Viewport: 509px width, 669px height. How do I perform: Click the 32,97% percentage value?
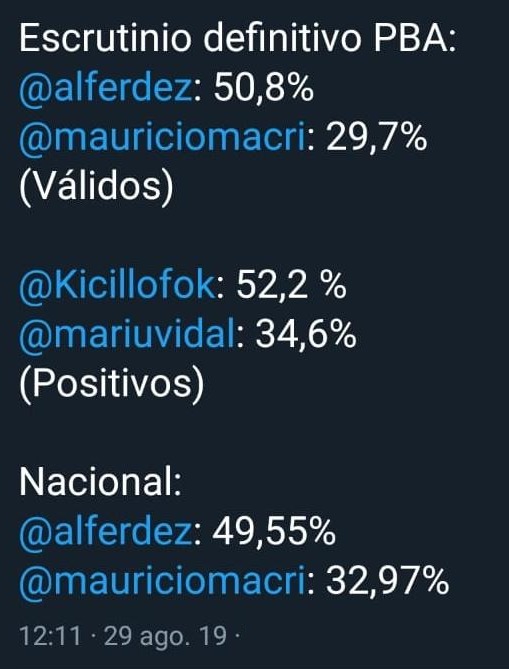tap(387, 581)
